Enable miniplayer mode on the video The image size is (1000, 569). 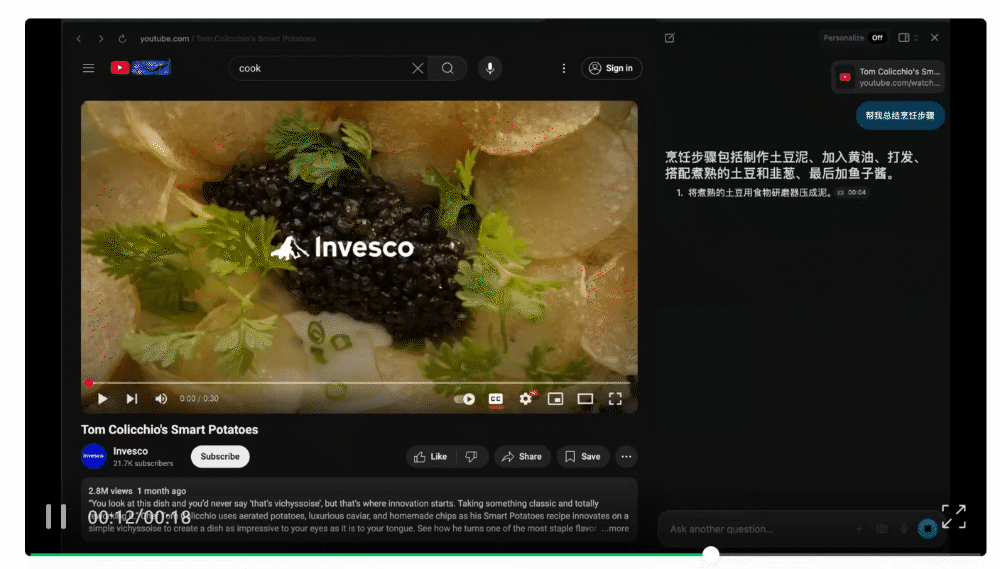coord(555,399)
